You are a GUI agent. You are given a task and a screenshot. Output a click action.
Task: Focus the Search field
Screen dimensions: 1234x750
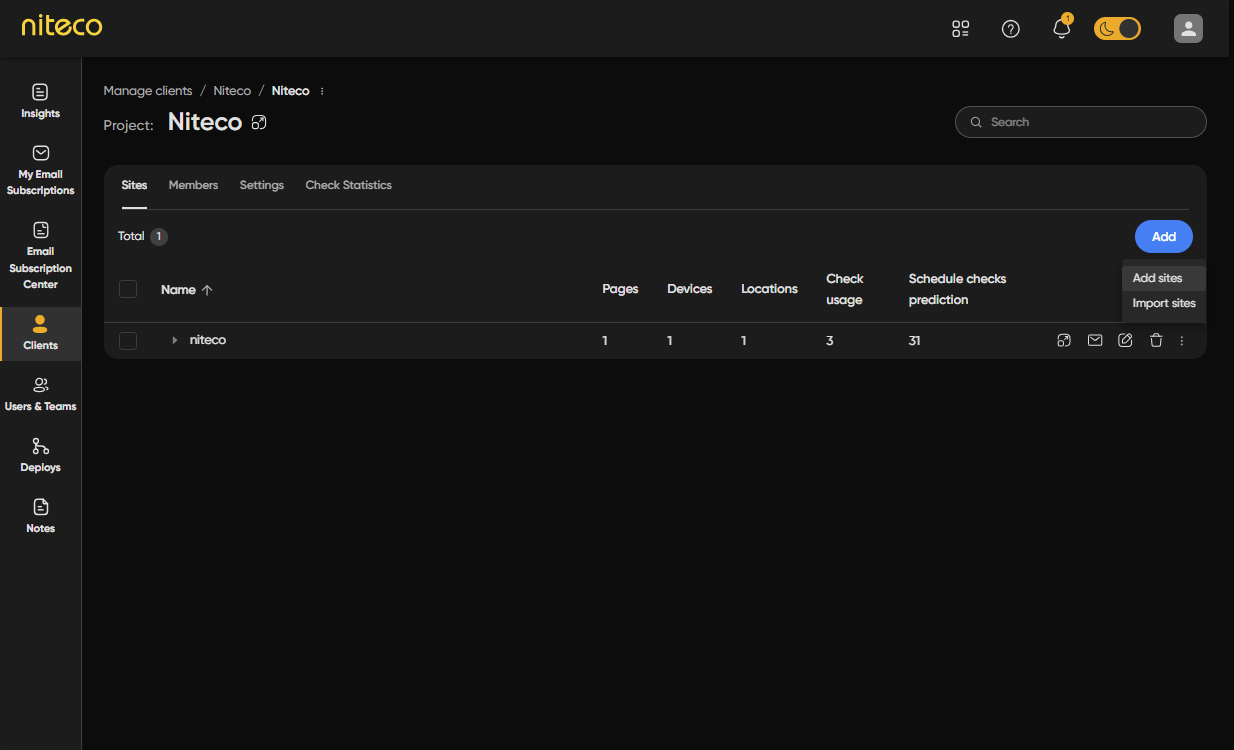pos(1081,122)
